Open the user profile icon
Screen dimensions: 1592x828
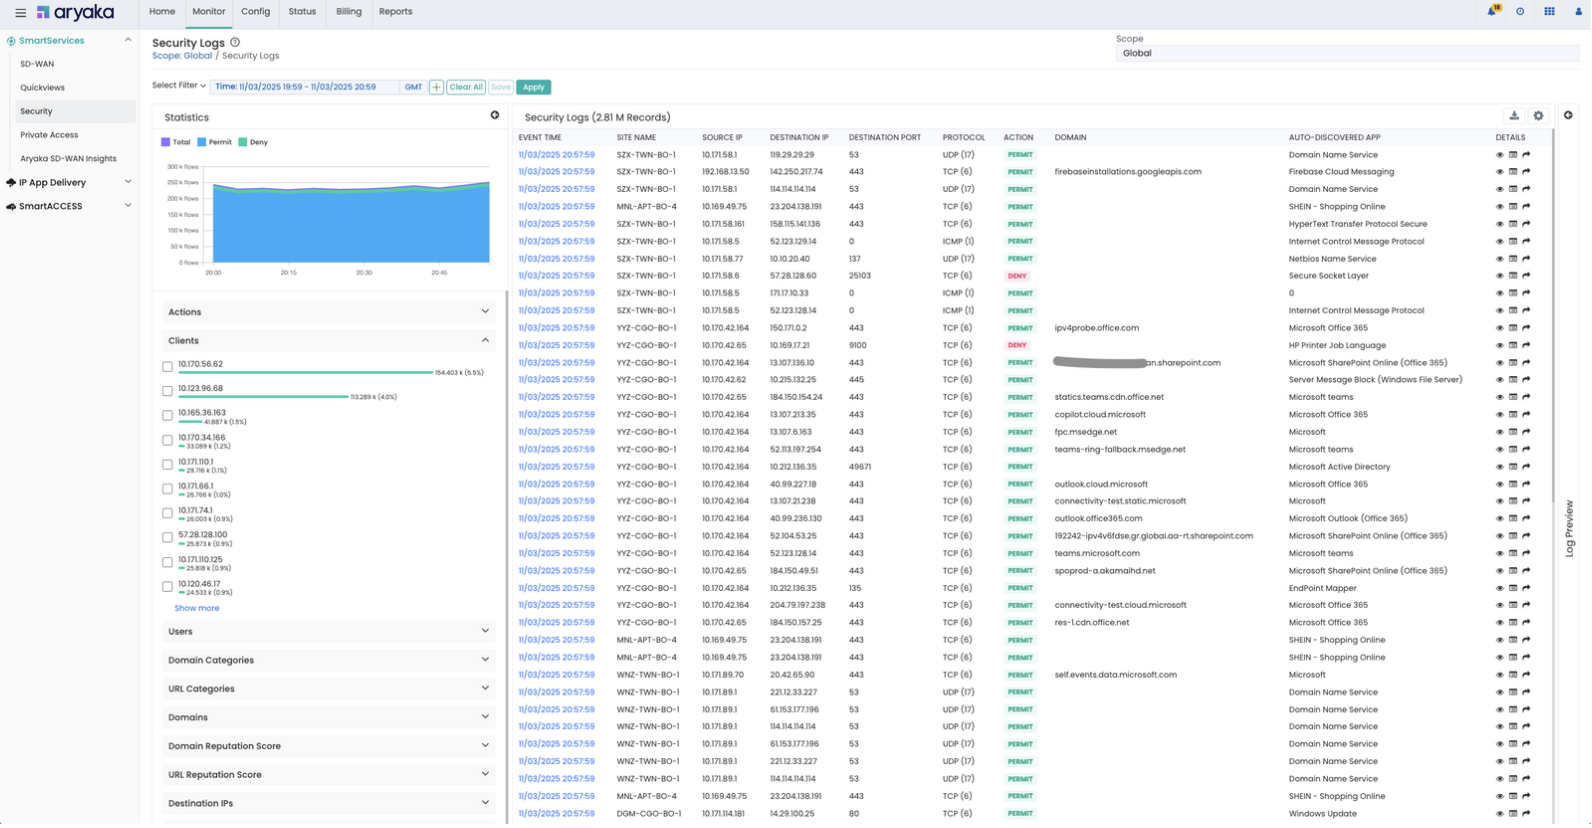click(1578, 12)
